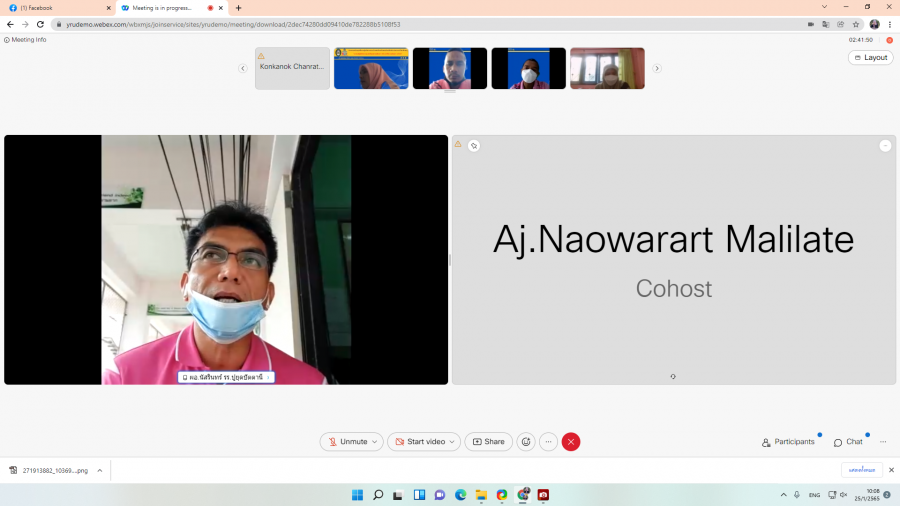Start video with the camera button
900x506 pixels.
pyautogui.click(x=420, y=442)
